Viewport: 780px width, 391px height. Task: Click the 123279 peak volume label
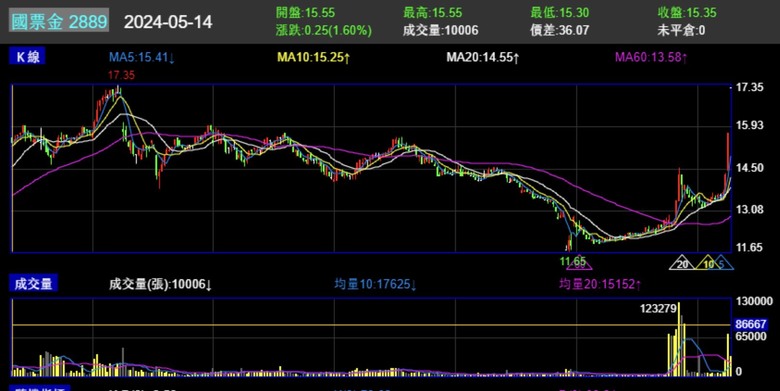coord(658,309)
